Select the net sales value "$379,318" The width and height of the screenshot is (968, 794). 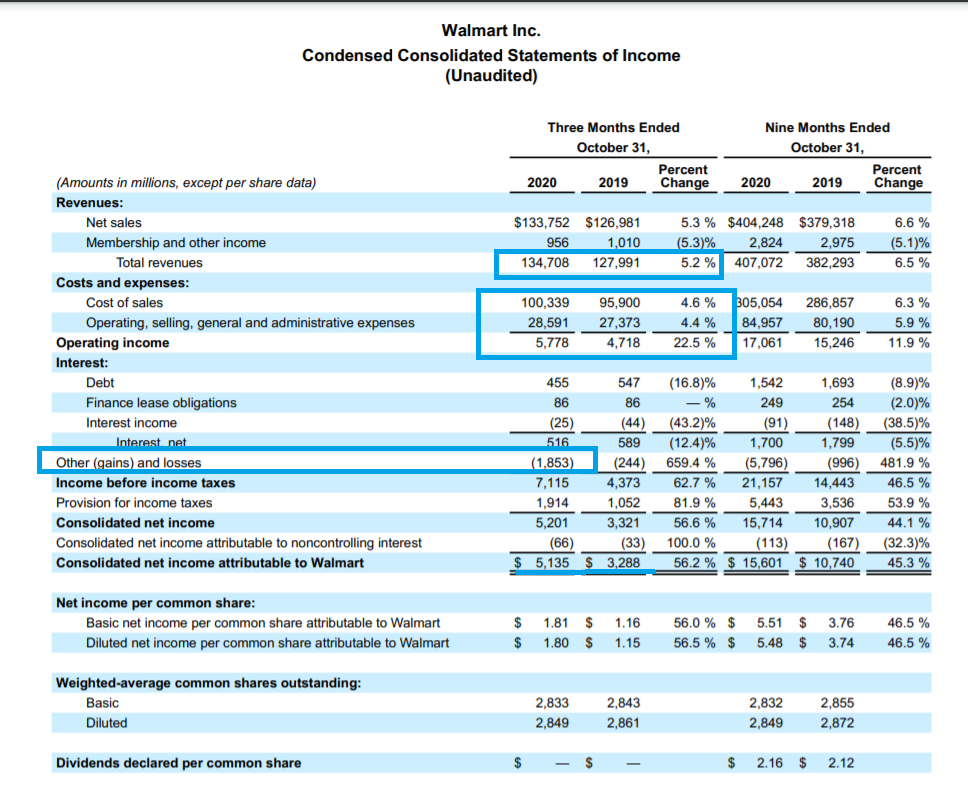click(827, 222)
